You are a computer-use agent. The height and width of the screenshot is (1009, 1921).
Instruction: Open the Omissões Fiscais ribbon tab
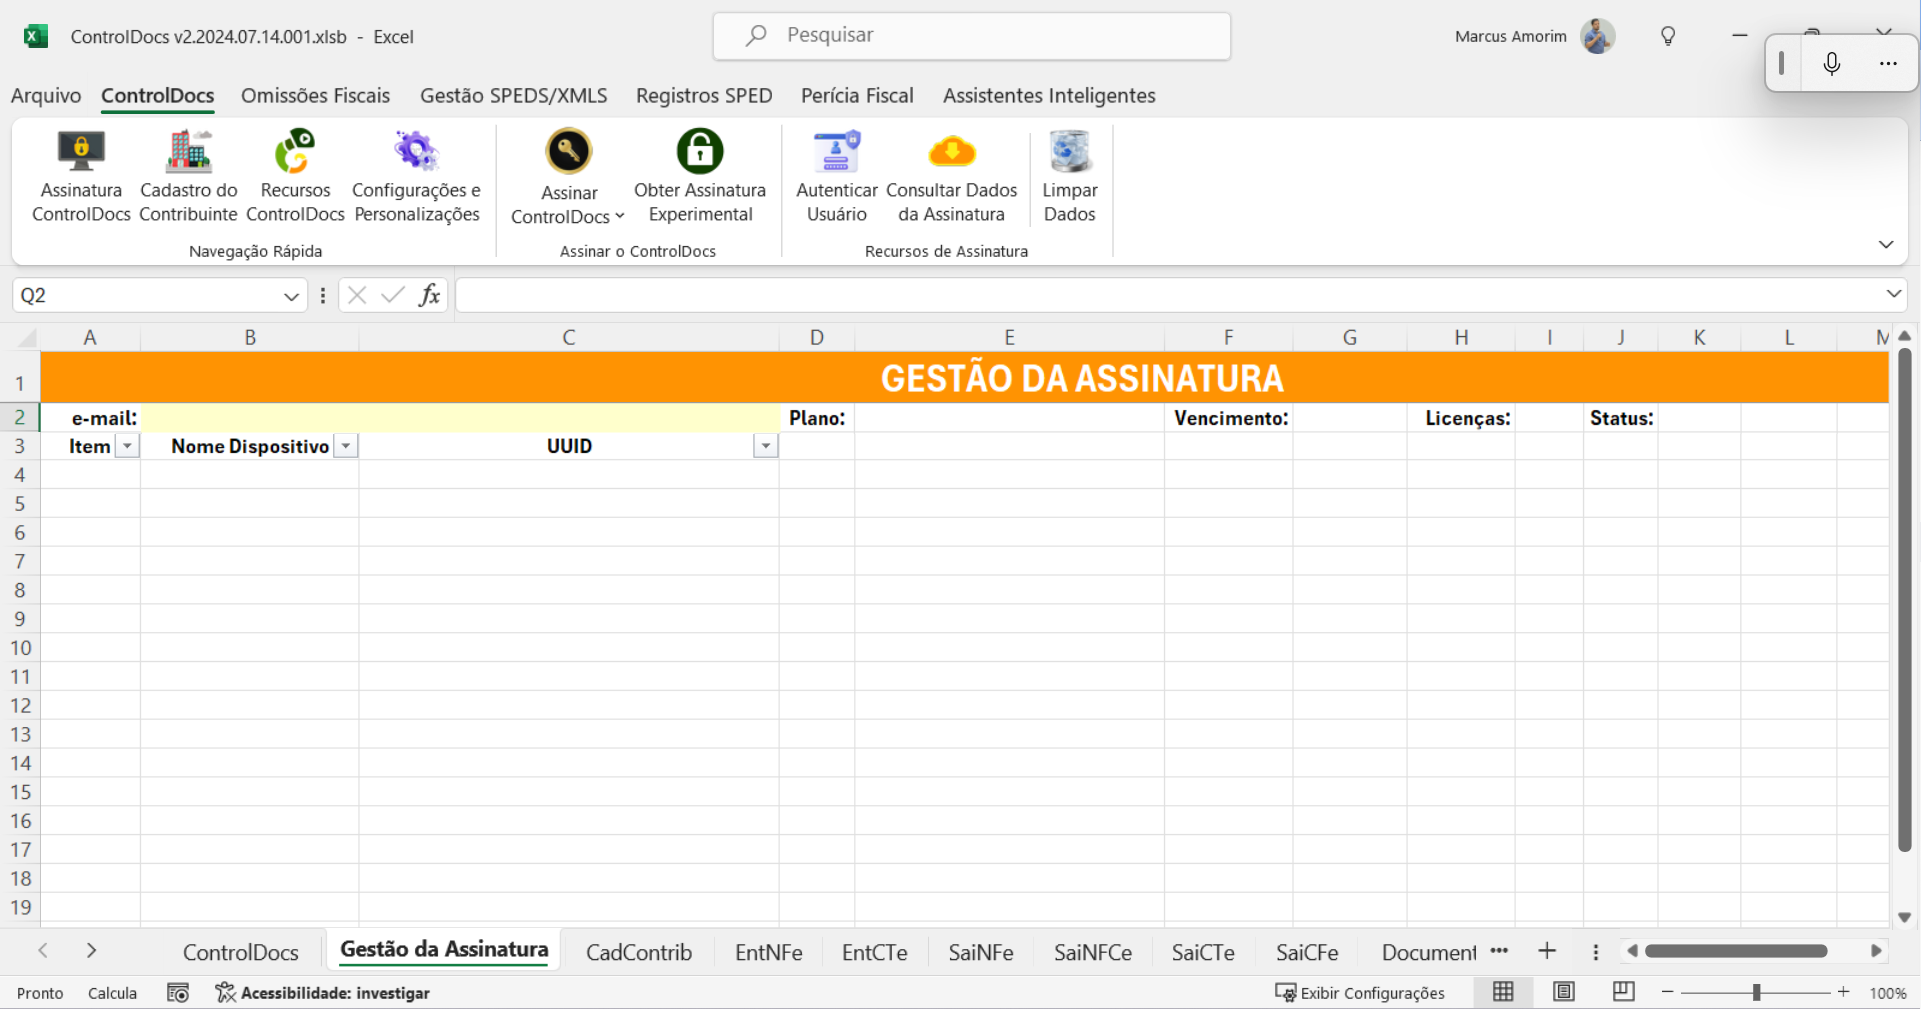pyautogui.click(x=315, y=96)
